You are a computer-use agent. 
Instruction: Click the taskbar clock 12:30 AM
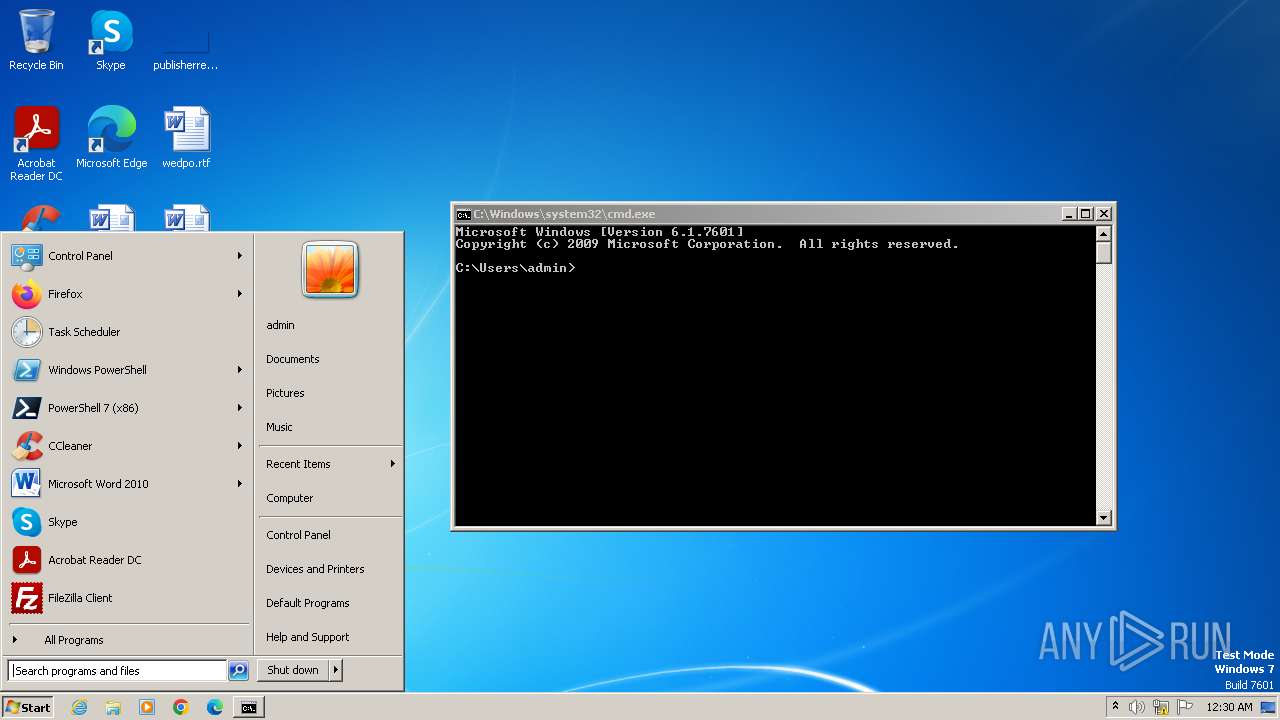click(1229, 707)
